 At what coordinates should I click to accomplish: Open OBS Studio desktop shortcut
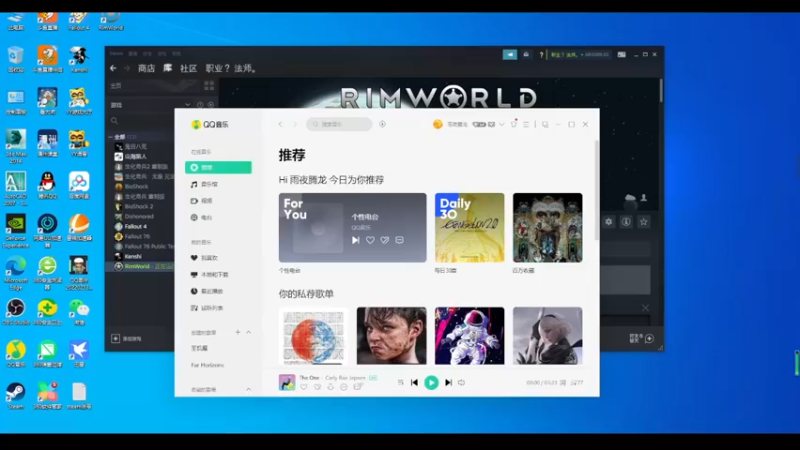point(16,312)
